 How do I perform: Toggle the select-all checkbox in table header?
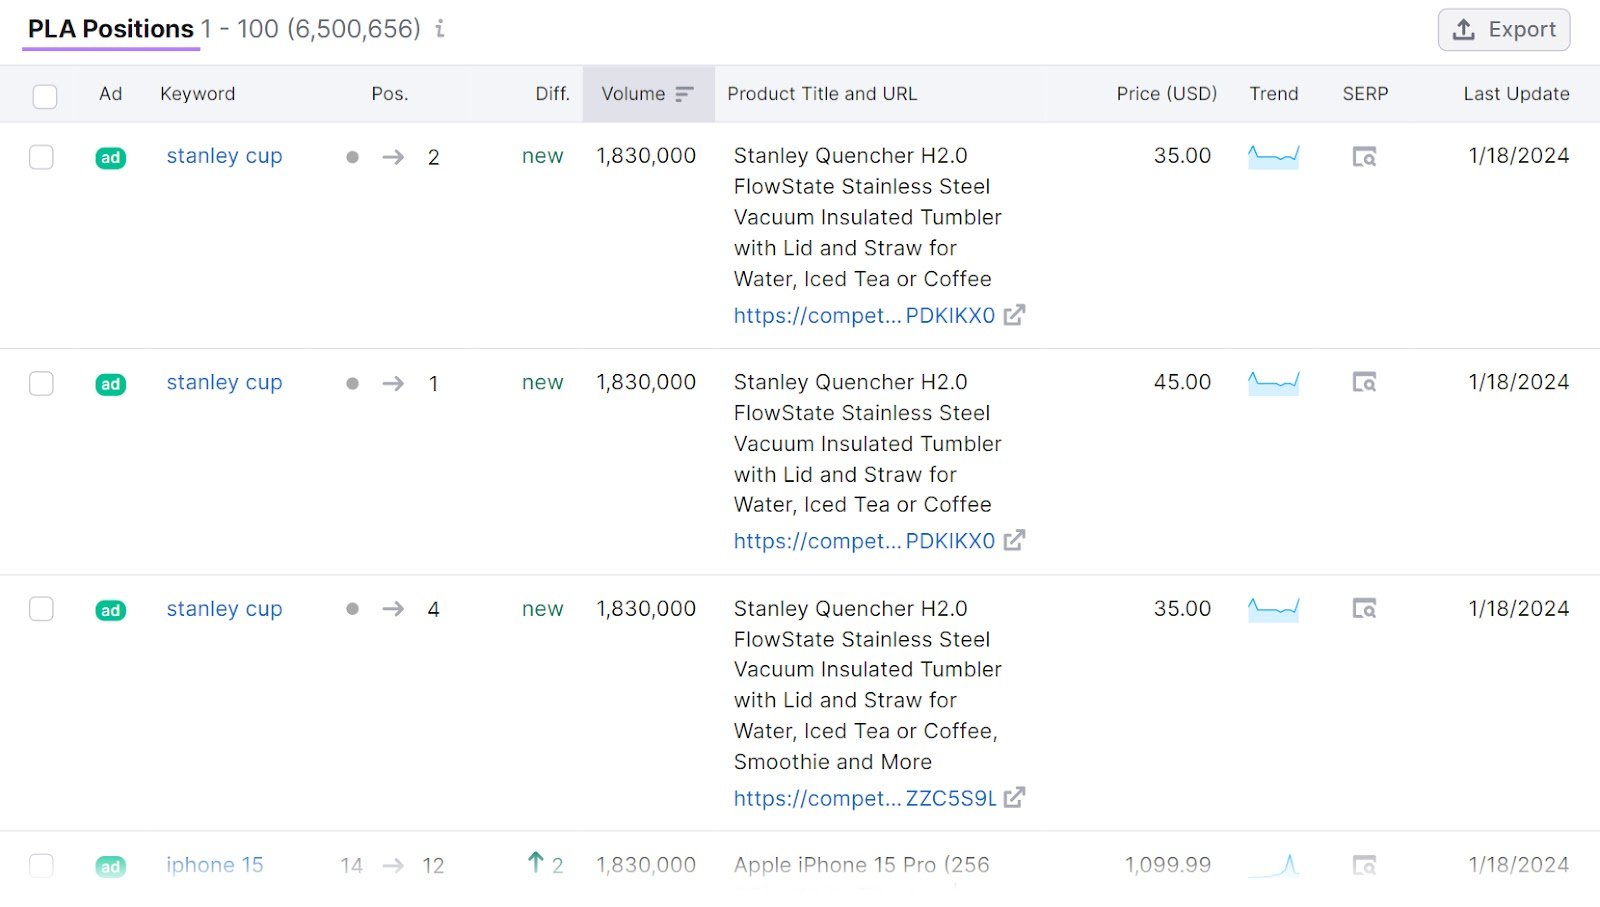pyautogui.click(x=45, y=96)
